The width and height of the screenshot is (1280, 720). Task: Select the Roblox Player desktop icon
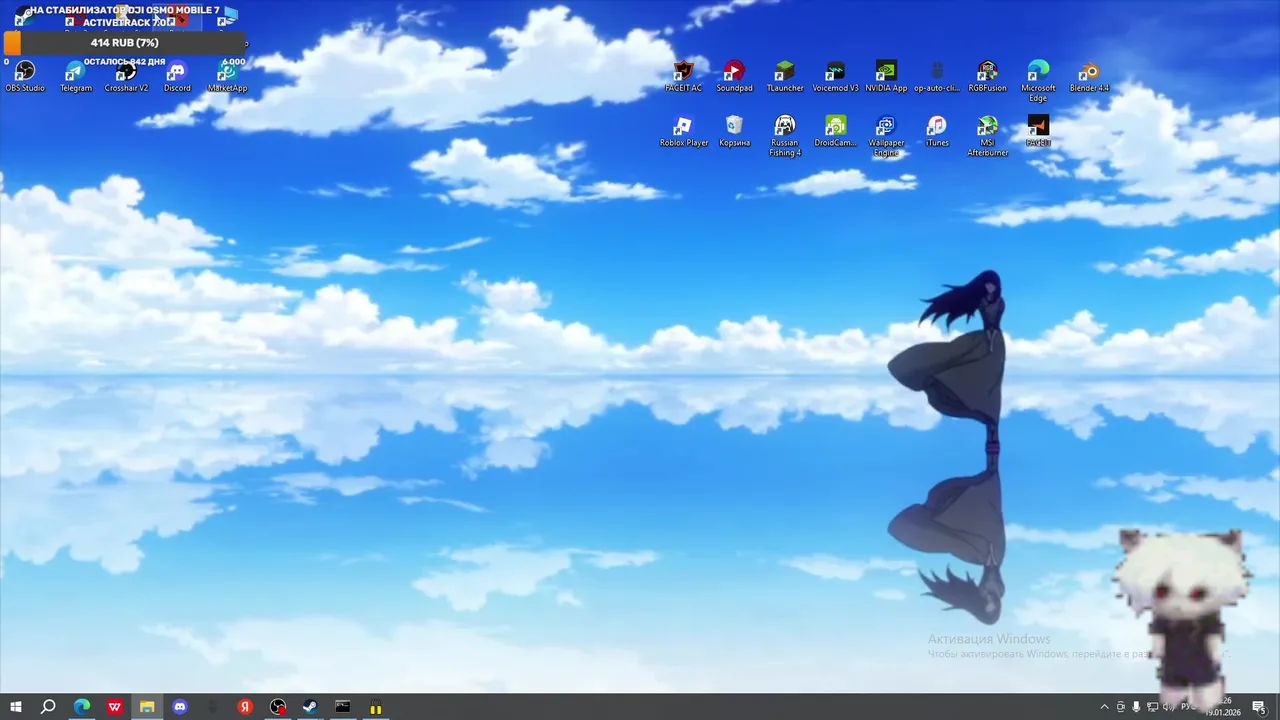coord(683,131)
